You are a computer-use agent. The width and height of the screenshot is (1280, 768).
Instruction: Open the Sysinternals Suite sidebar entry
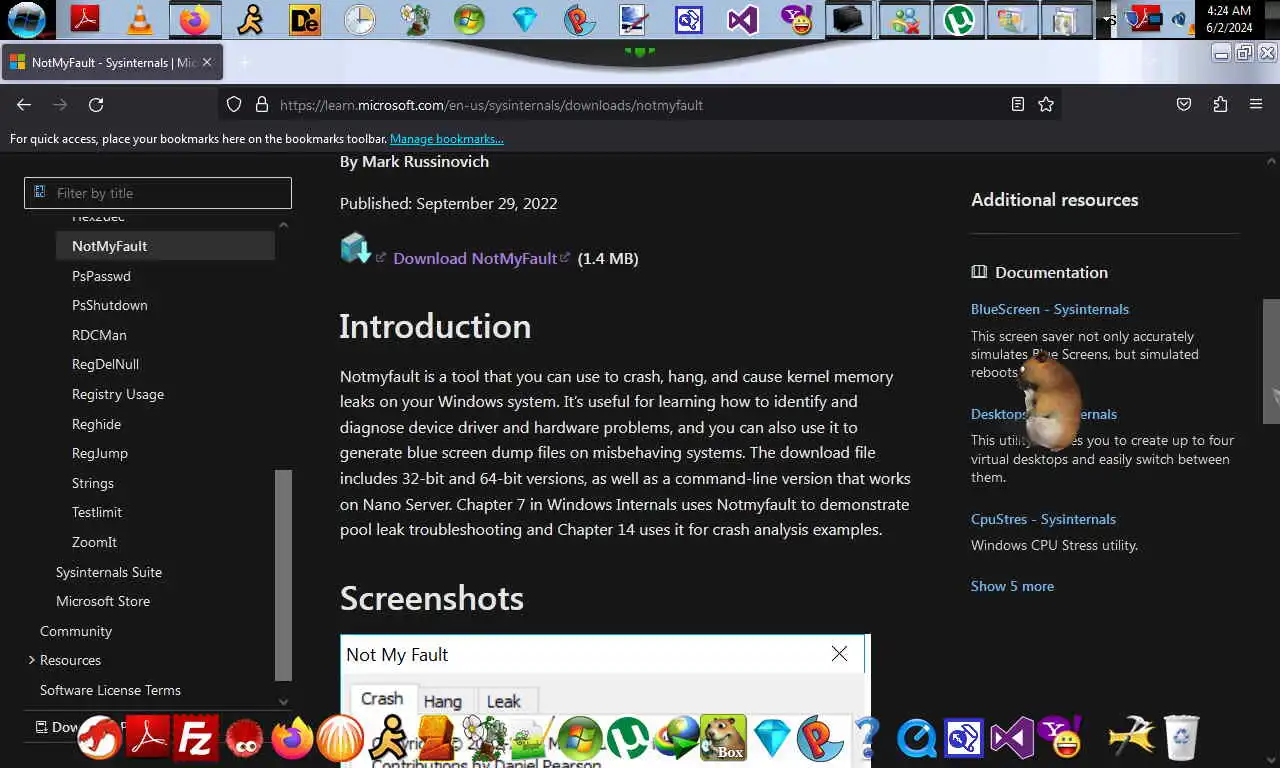[x=109, y=572]
